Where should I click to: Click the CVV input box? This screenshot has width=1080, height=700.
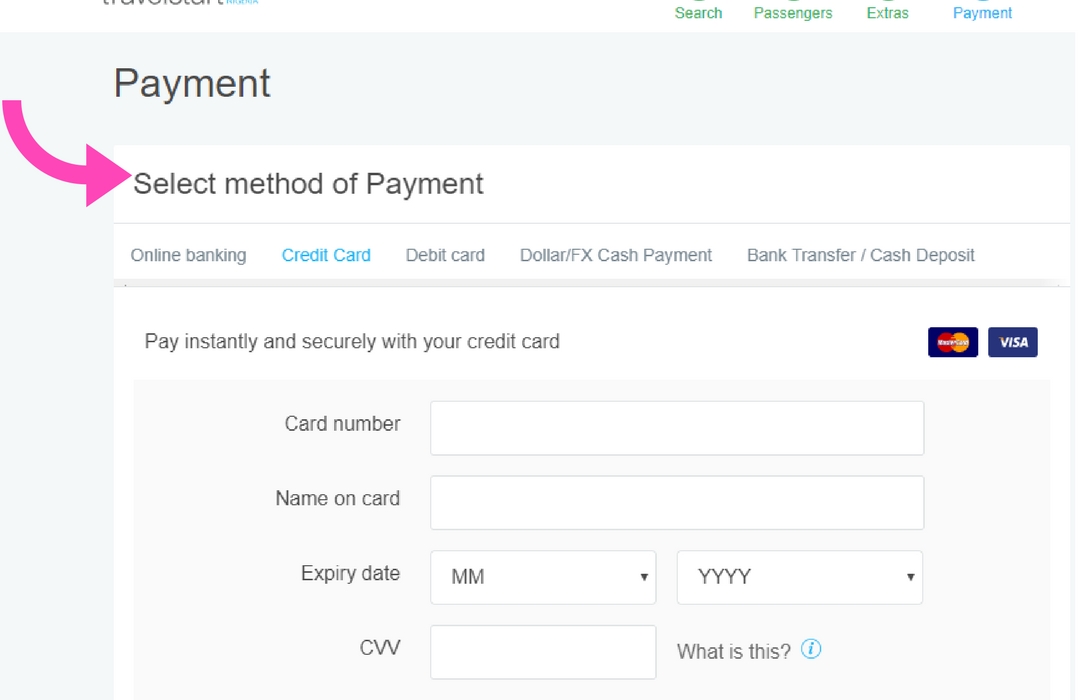(x=543, y=652)
